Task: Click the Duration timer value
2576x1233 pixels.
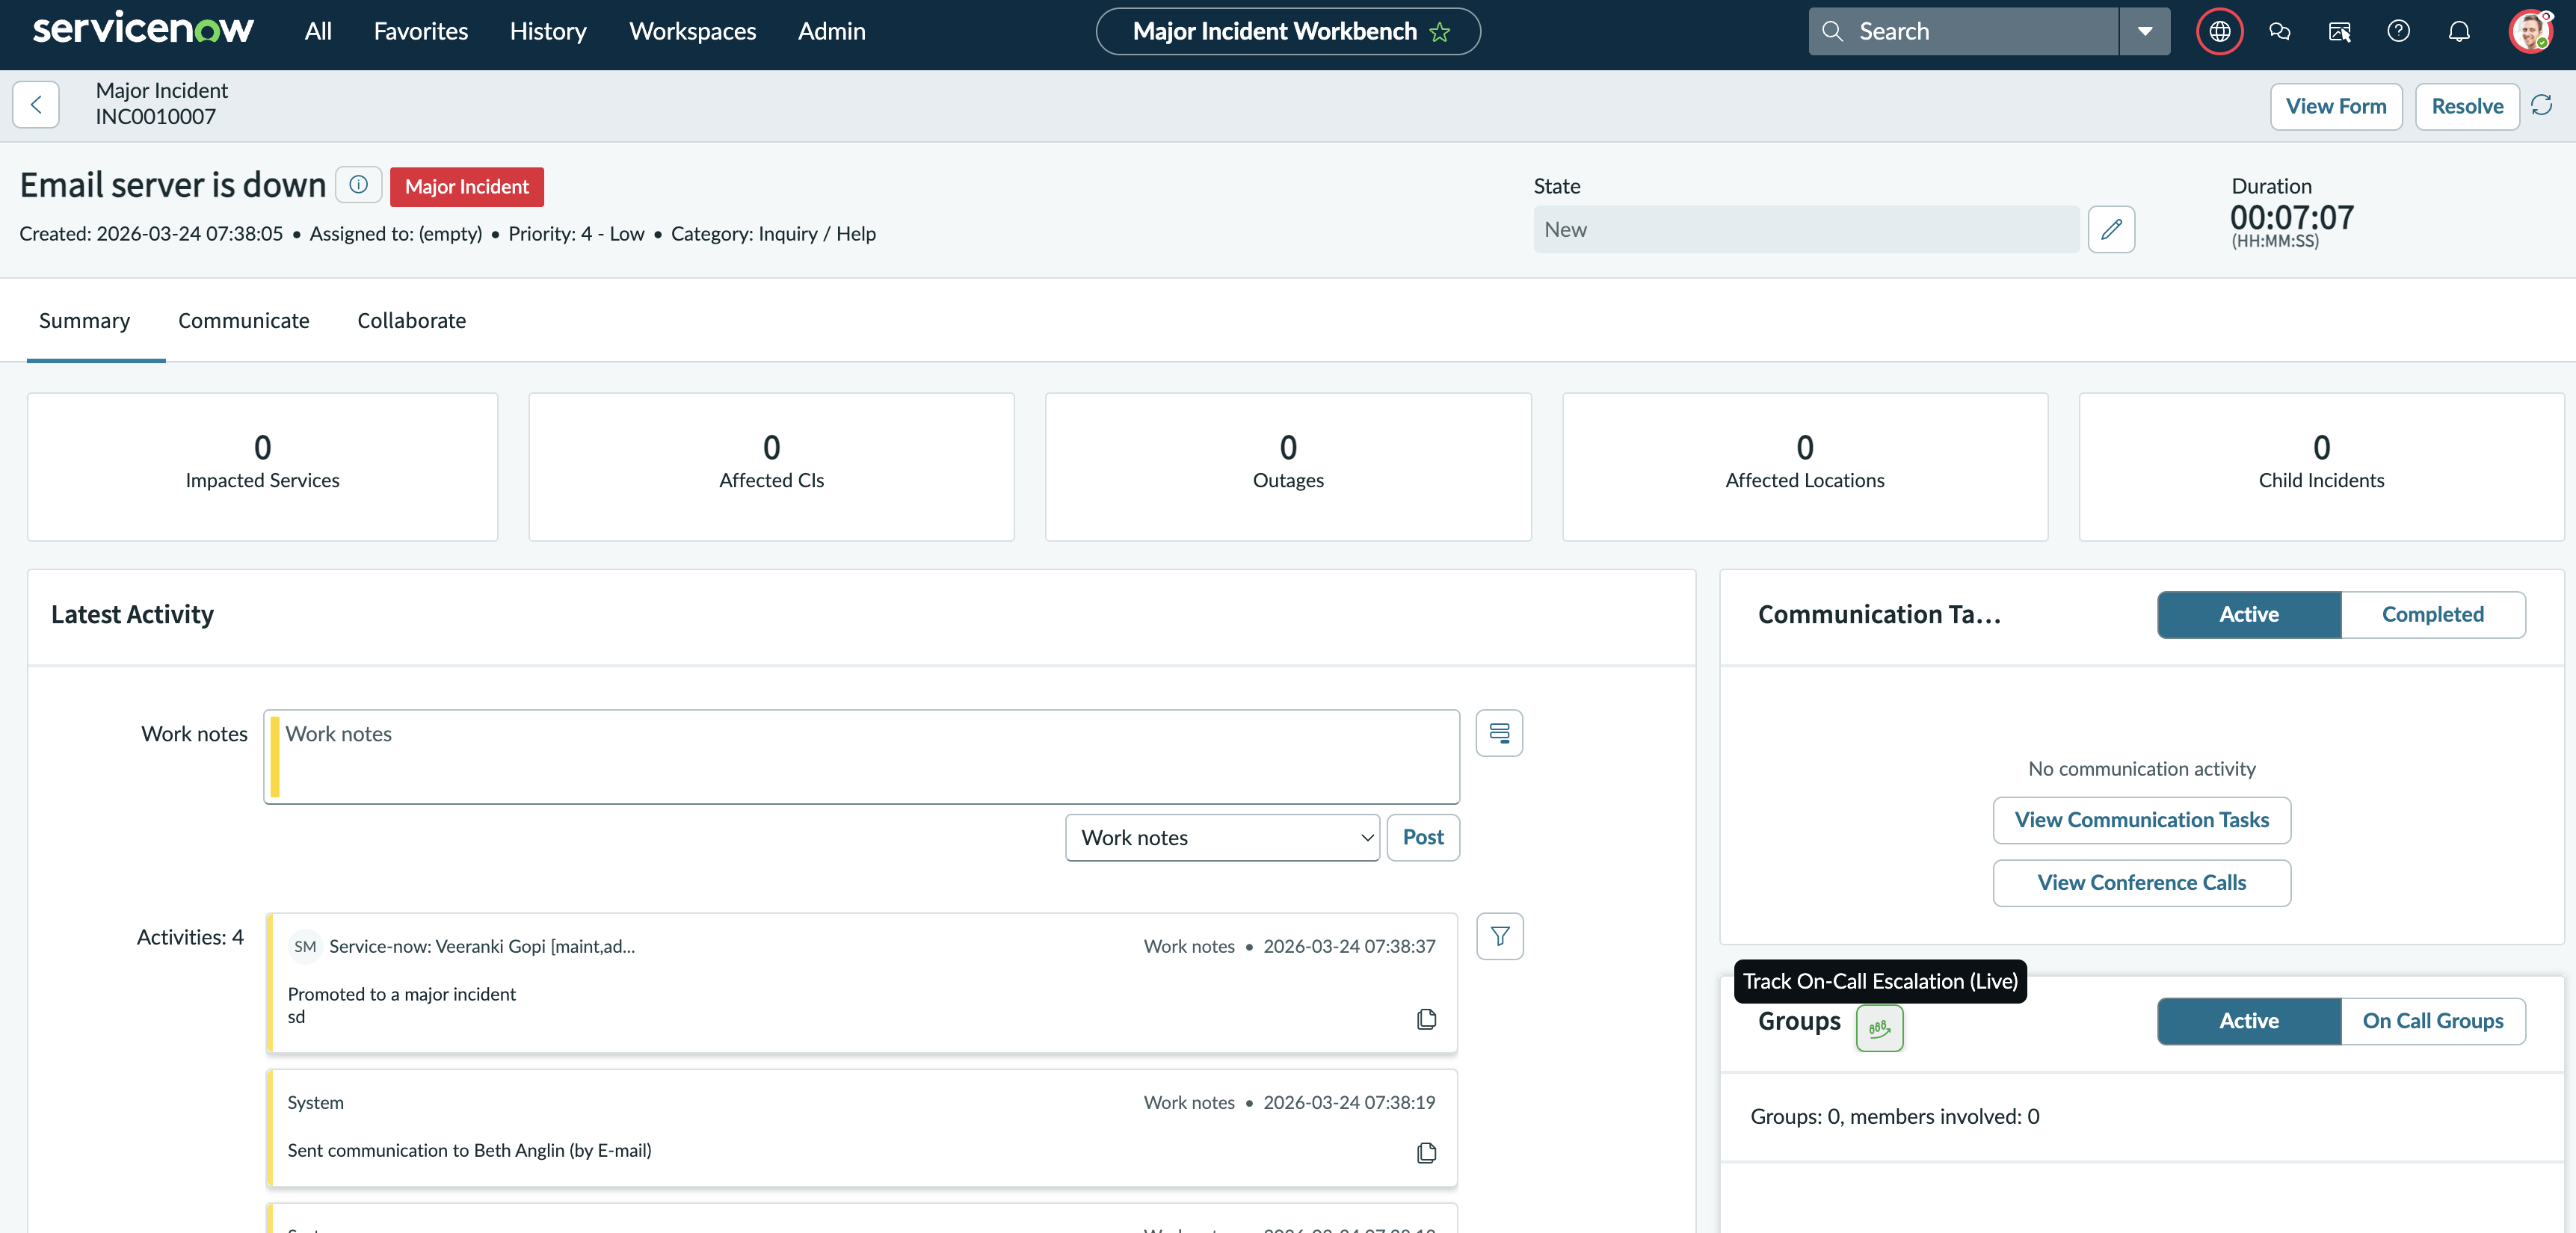Action: 2291,217
